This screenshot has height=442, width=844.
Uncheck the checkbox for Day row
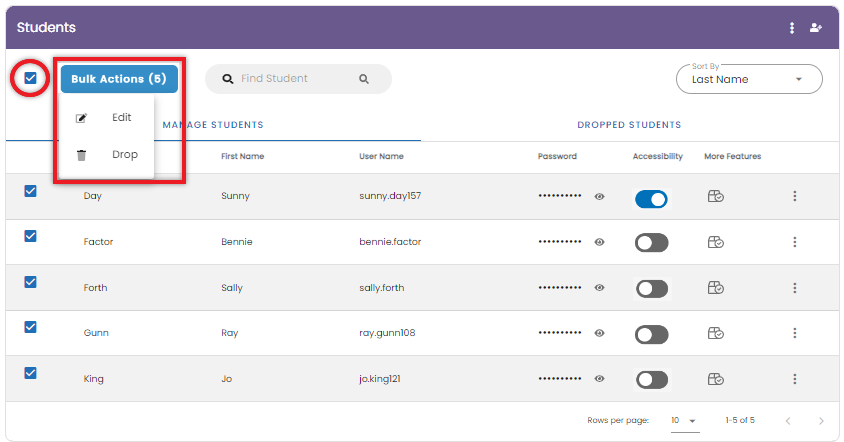[30, 191]
